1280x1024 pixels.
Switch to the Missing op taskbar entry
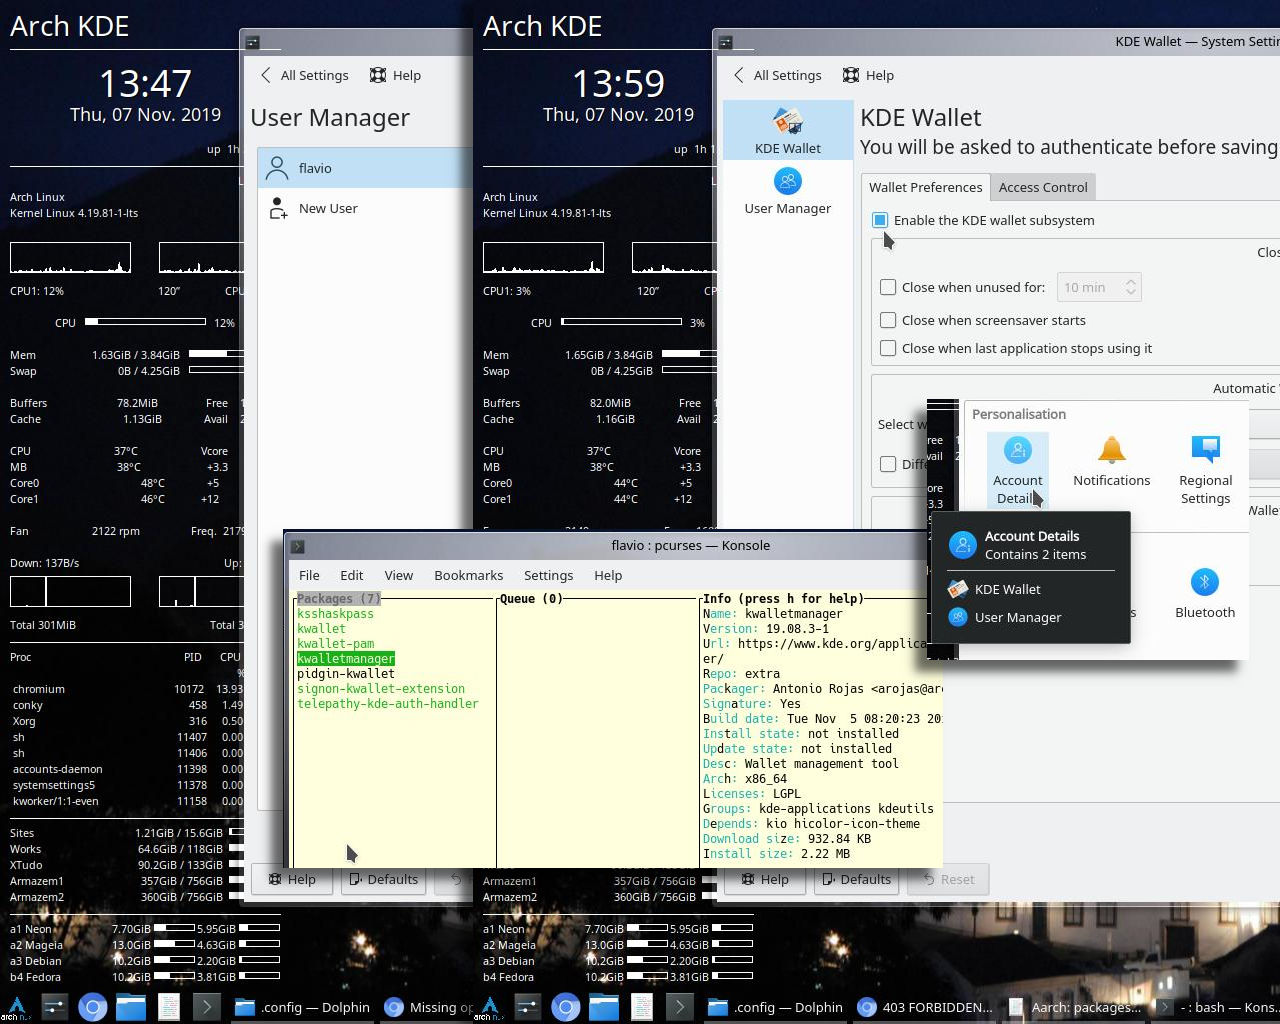[x=428, y=1007]
